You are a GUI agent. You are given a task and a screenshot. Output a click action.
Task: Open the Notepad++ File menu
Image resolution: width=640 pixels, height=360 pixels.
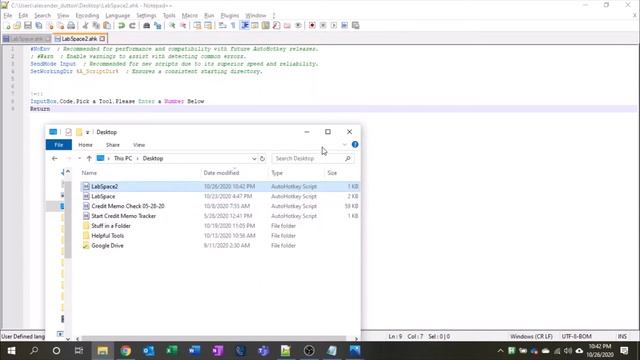(x=8, y=16)
